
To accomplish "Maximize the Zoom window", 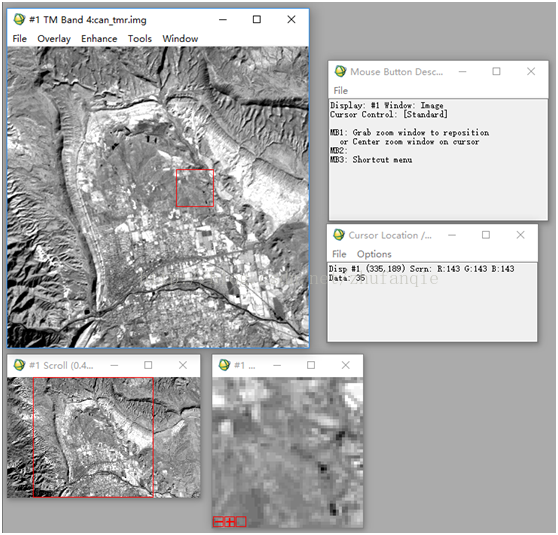I will [x=311, y=365].
